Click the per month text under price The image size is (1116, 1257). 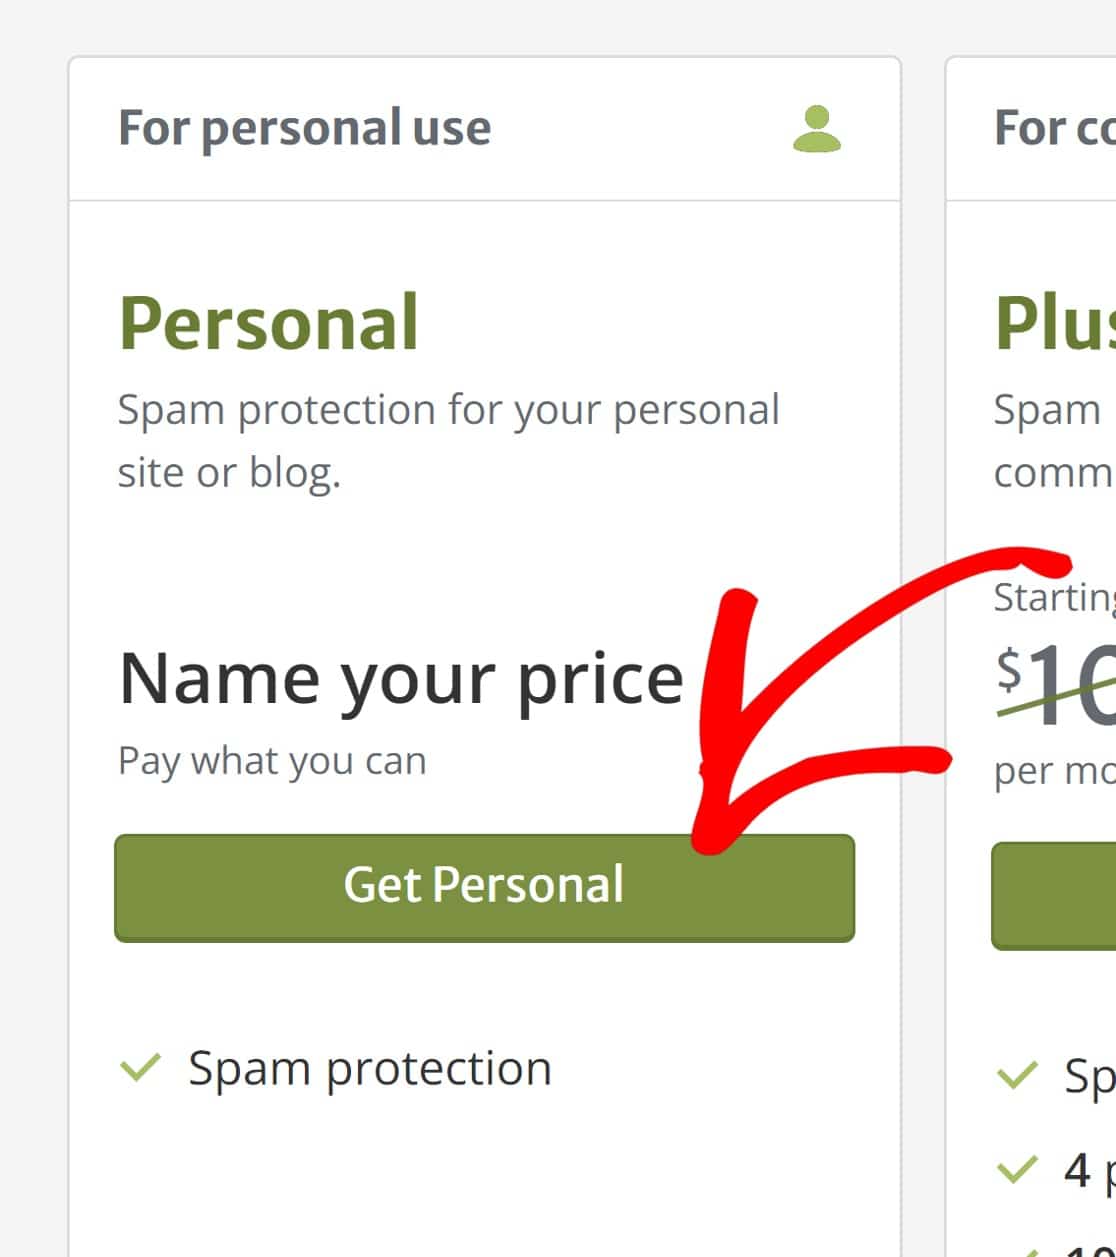pyautogui.click(x=1054, y=771)
